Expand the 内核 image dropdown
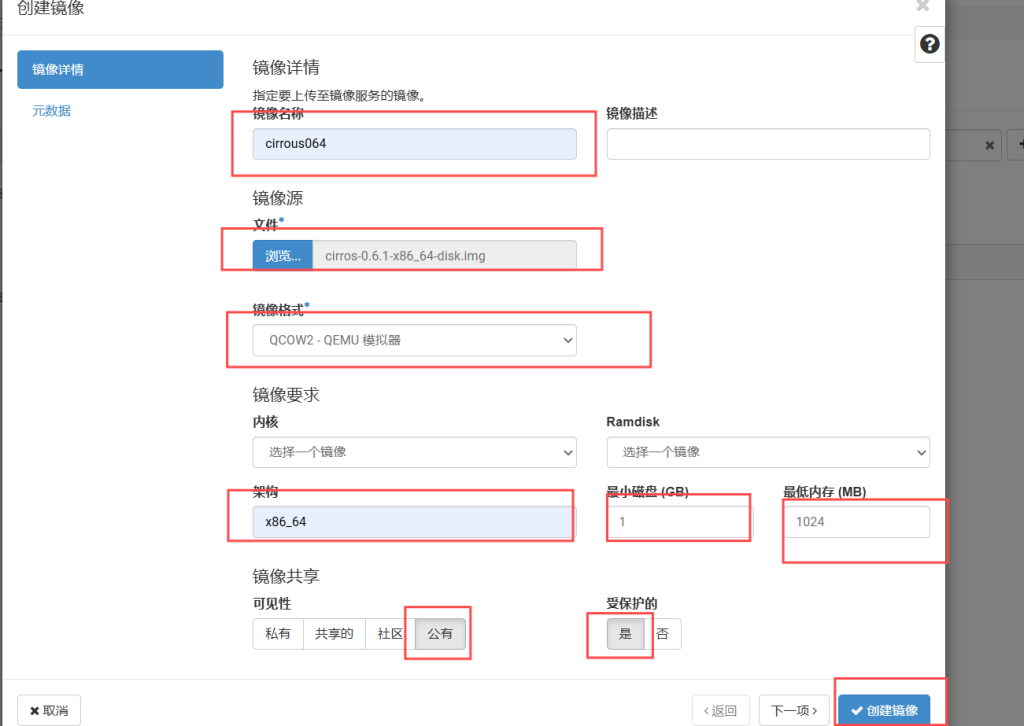This screenshot has height=726, width=1024. point(414,452)
